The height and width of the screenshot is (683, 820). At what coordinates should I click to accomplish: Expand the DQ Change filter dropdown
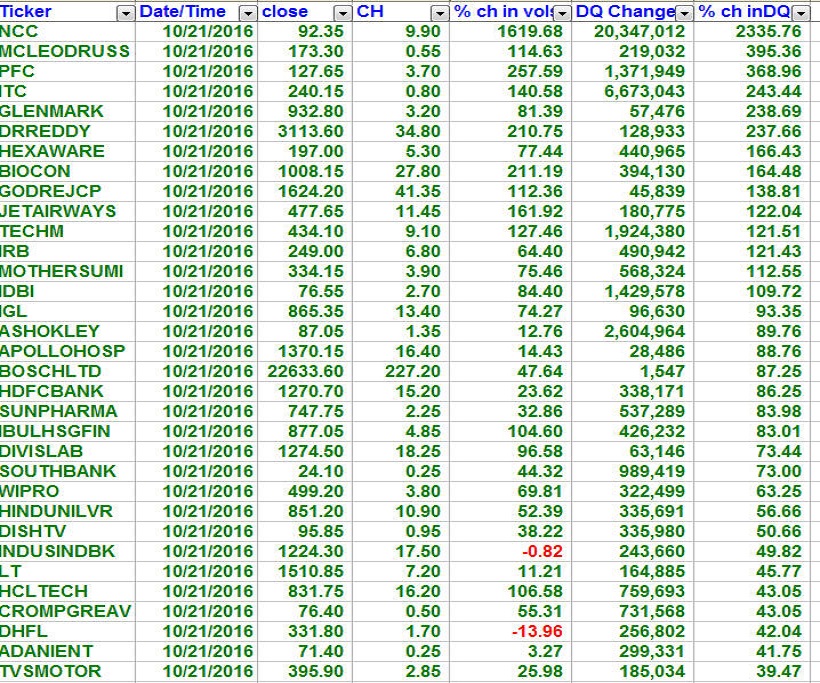pos(684,12)
